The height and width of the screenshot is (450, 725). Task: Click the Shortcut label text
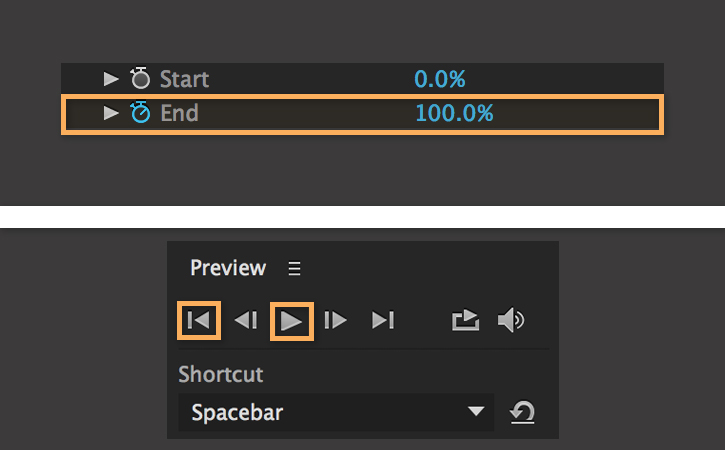coord(221,374)
